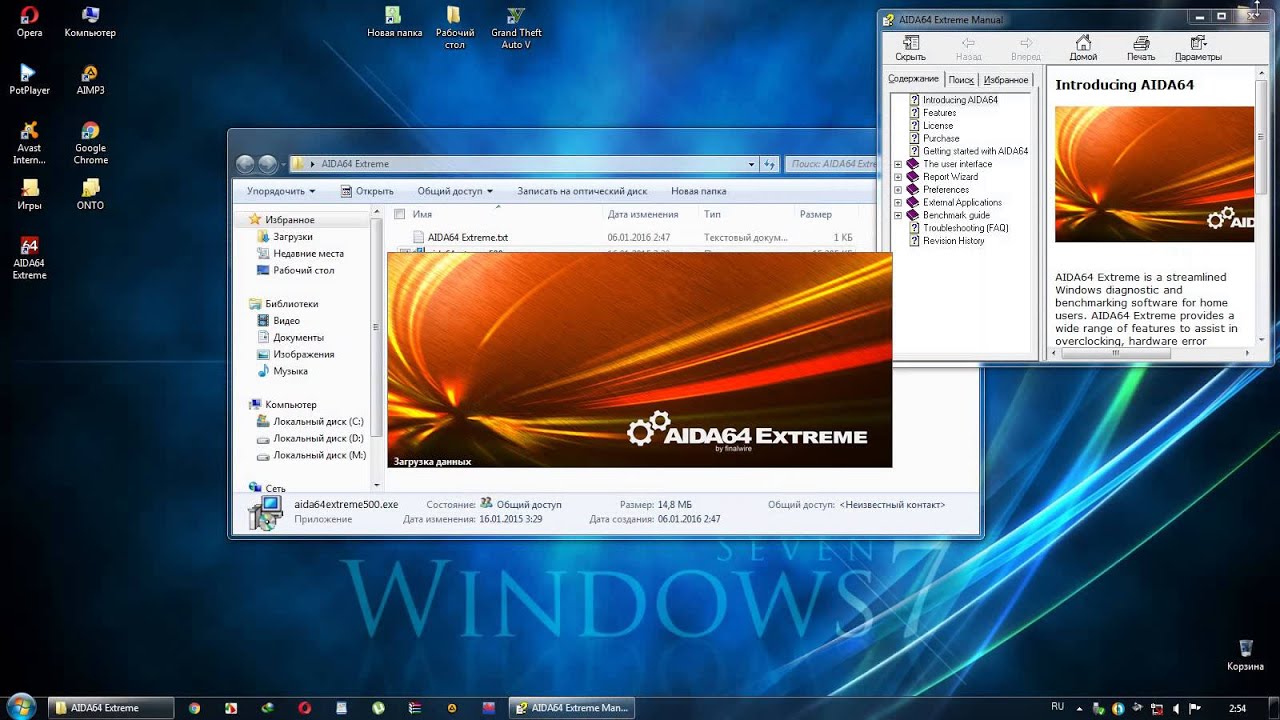Open the Opera desktop shortcut

(30, 21)
